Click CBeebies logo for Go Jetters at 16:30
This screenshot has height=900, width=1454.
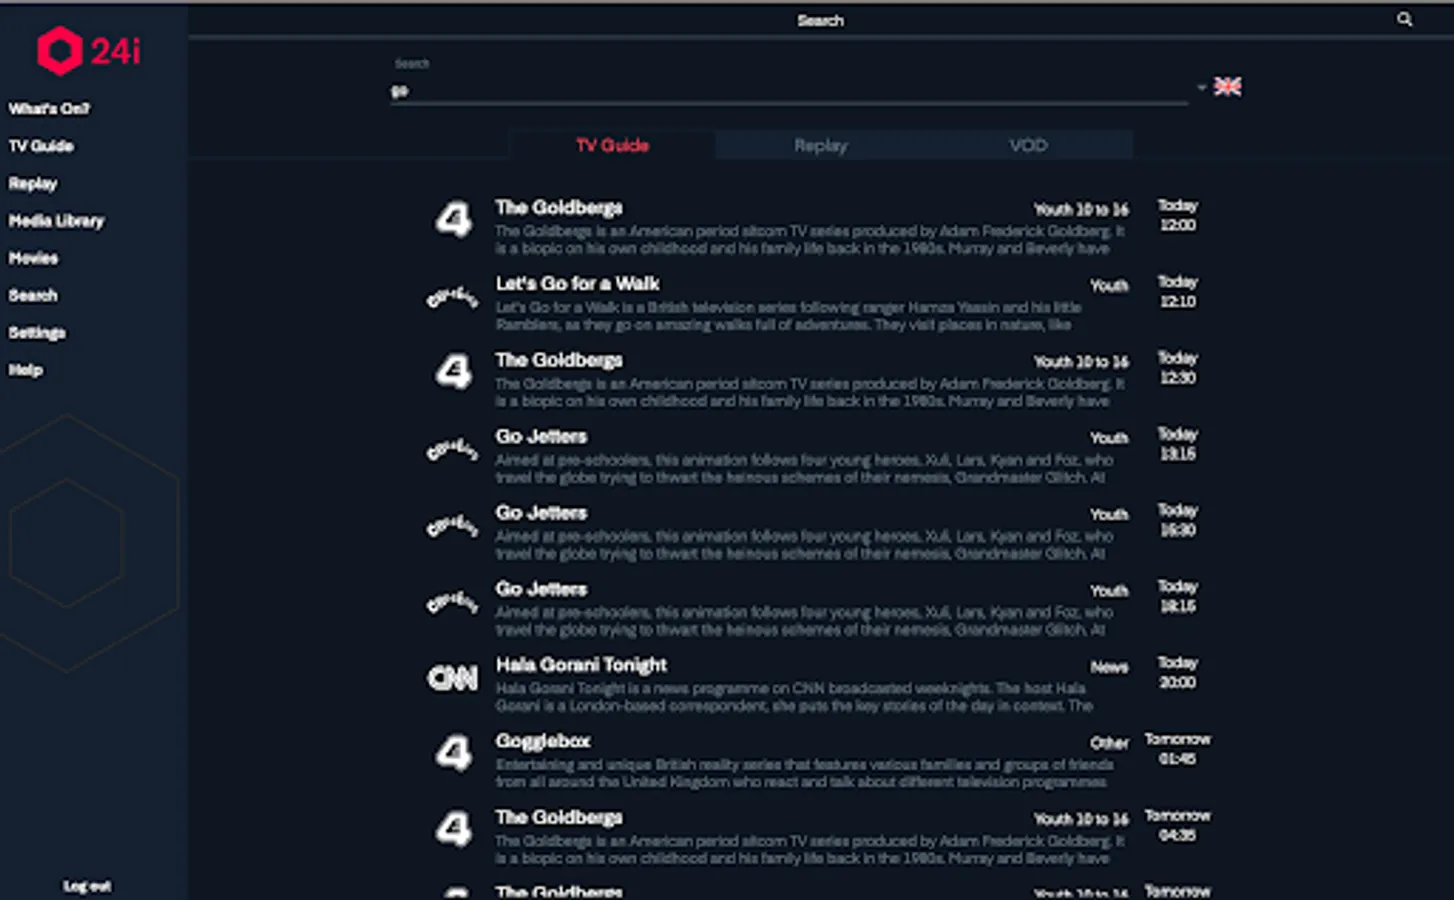(453, 526)
